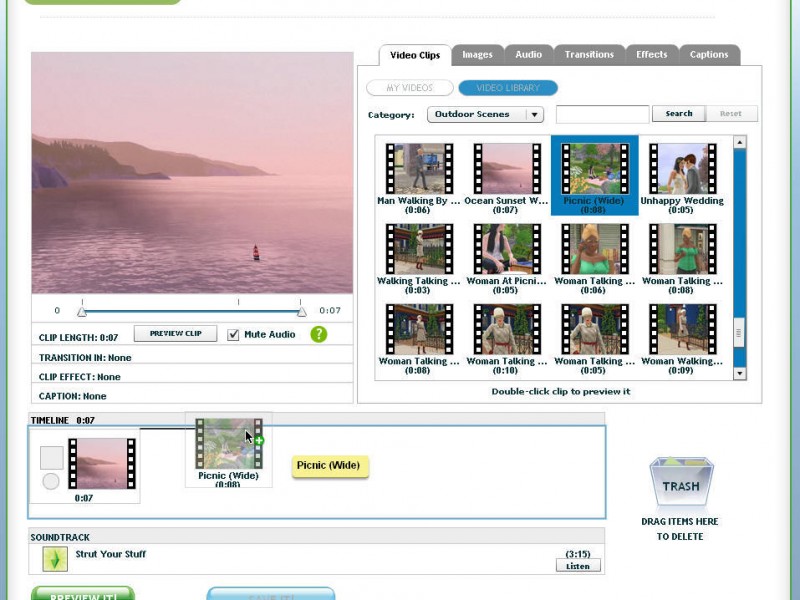
Task: Switch to Video Library view
Action: coord(508,88)
